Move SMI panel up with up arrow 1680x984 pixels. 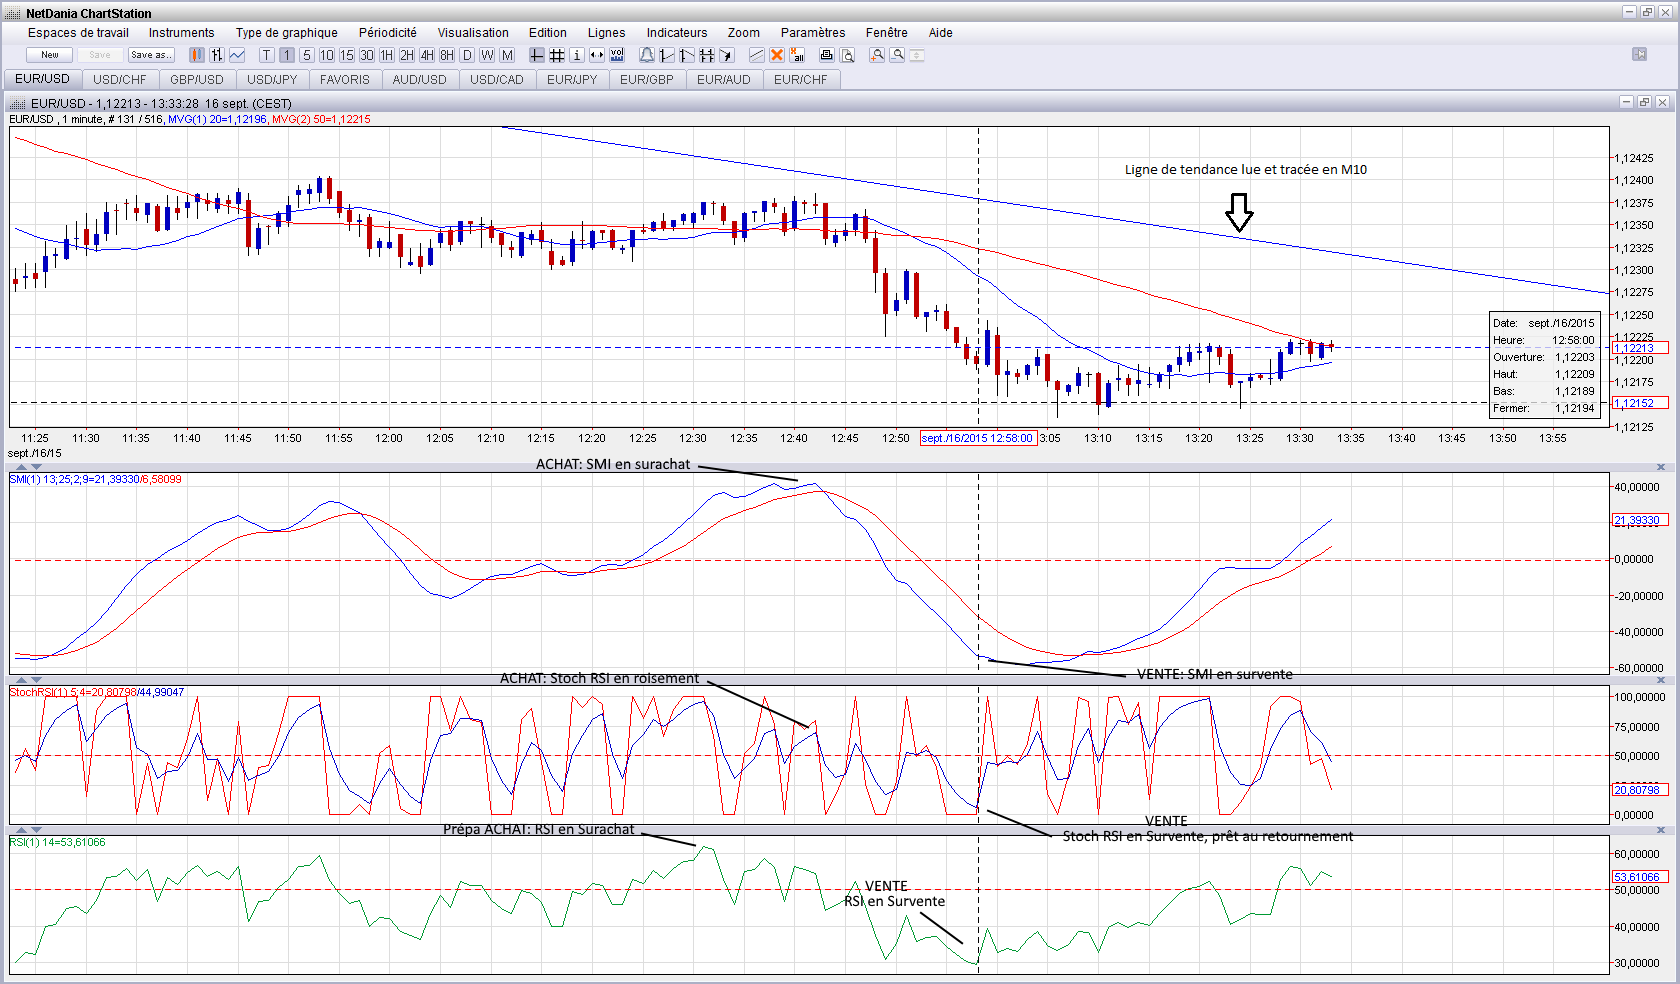(x=22, y=467)
